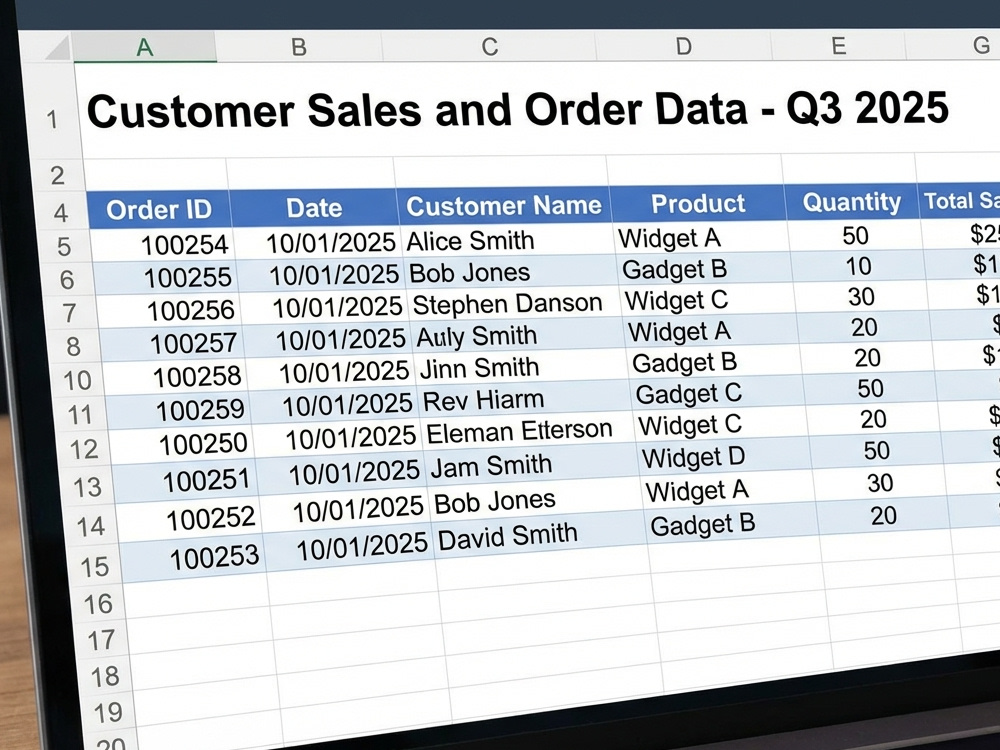Click the 'Alice Smith' customer cell
Image resolution: width=1000 pixels, height=750 pixels.
[x=508, y=240]
